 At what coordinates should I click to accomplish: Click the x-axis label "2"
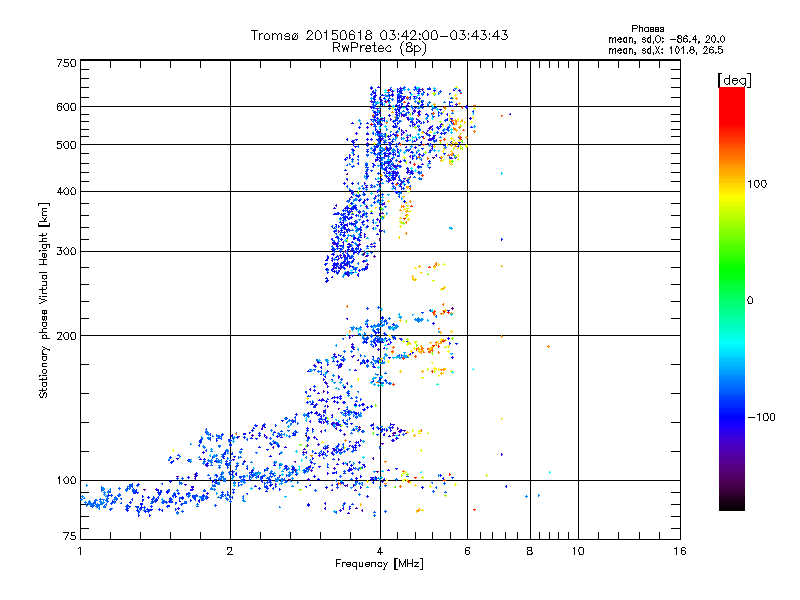tap(230, 551)
